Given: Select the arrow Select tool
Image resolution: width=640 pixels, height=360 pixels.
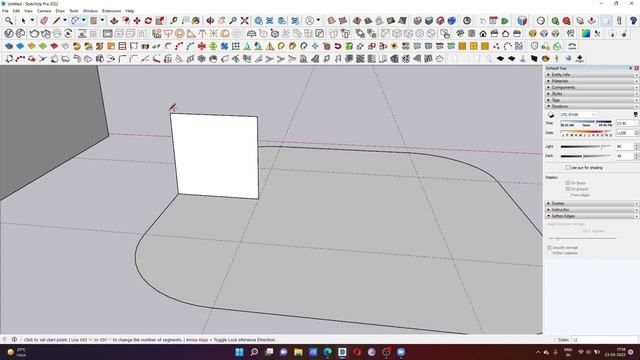Looking at the screenshot, I should click(23, 20).
